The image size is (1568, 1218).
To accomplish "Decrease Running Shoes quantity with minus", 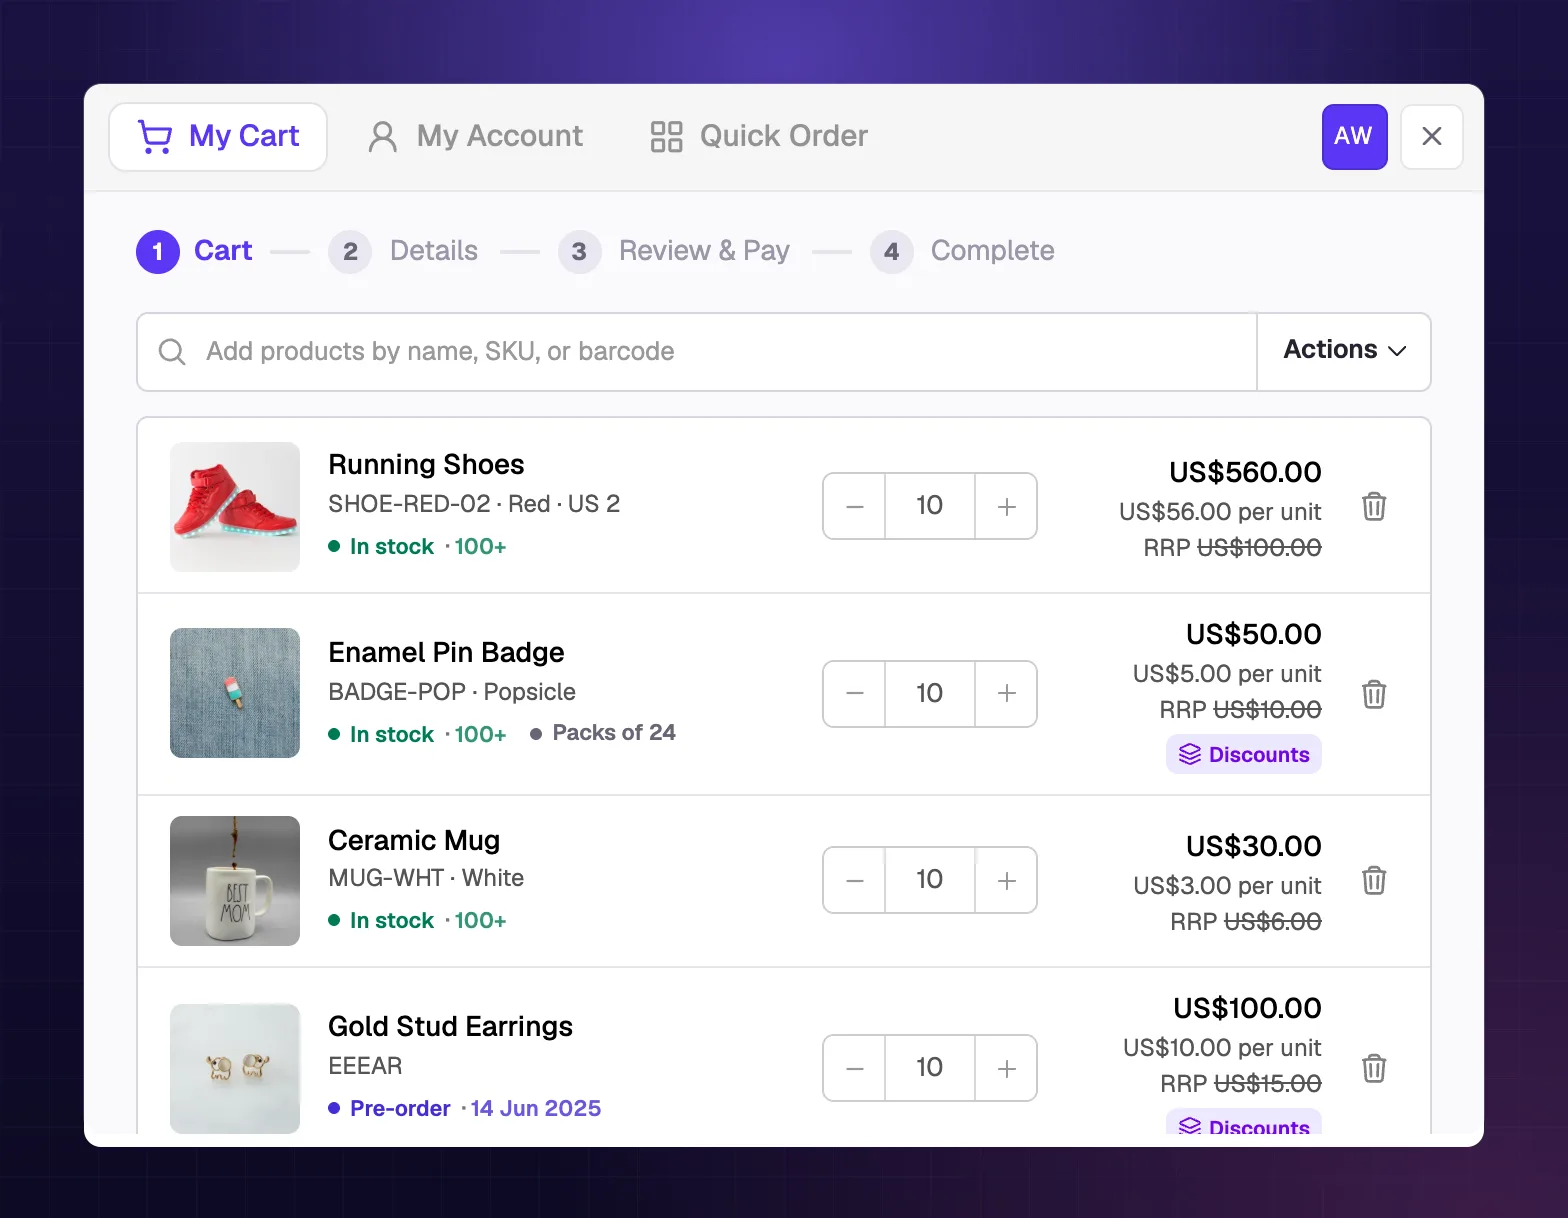I will pyautogui.click(x=854, y=506).
